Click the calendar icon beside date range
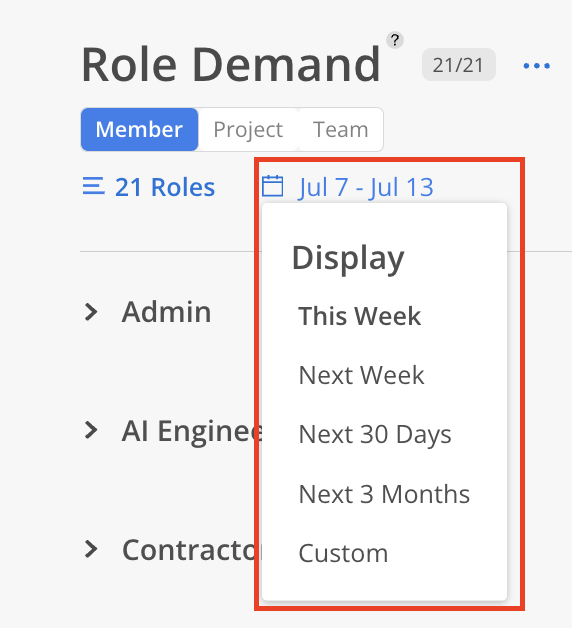 point(272,186)
